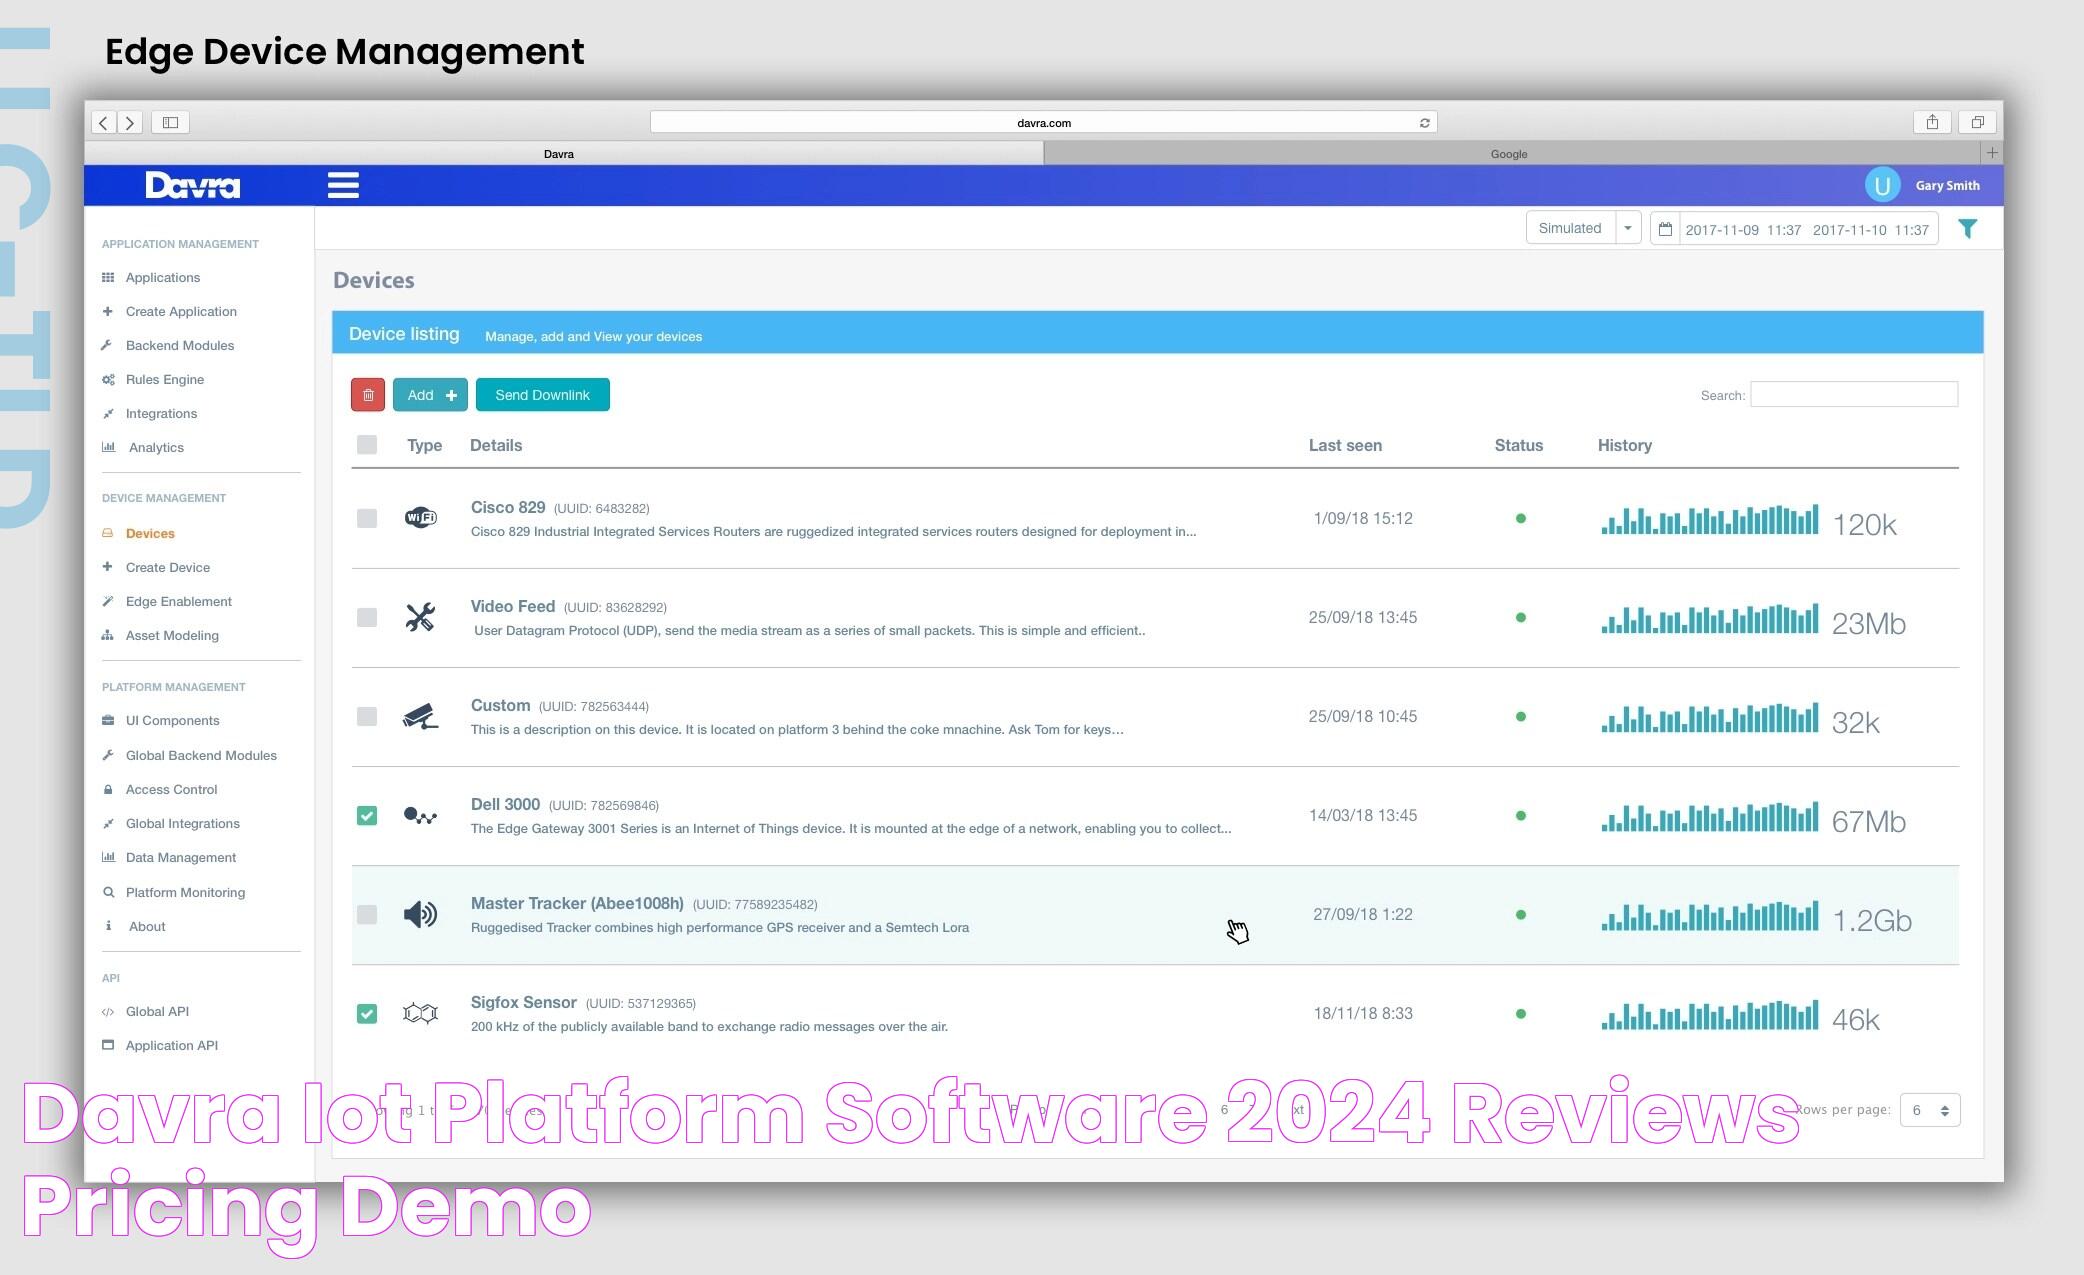Click the davra.com address bar
The height and width of the screenshot is (1275, 2084).
click(1044, 122)
